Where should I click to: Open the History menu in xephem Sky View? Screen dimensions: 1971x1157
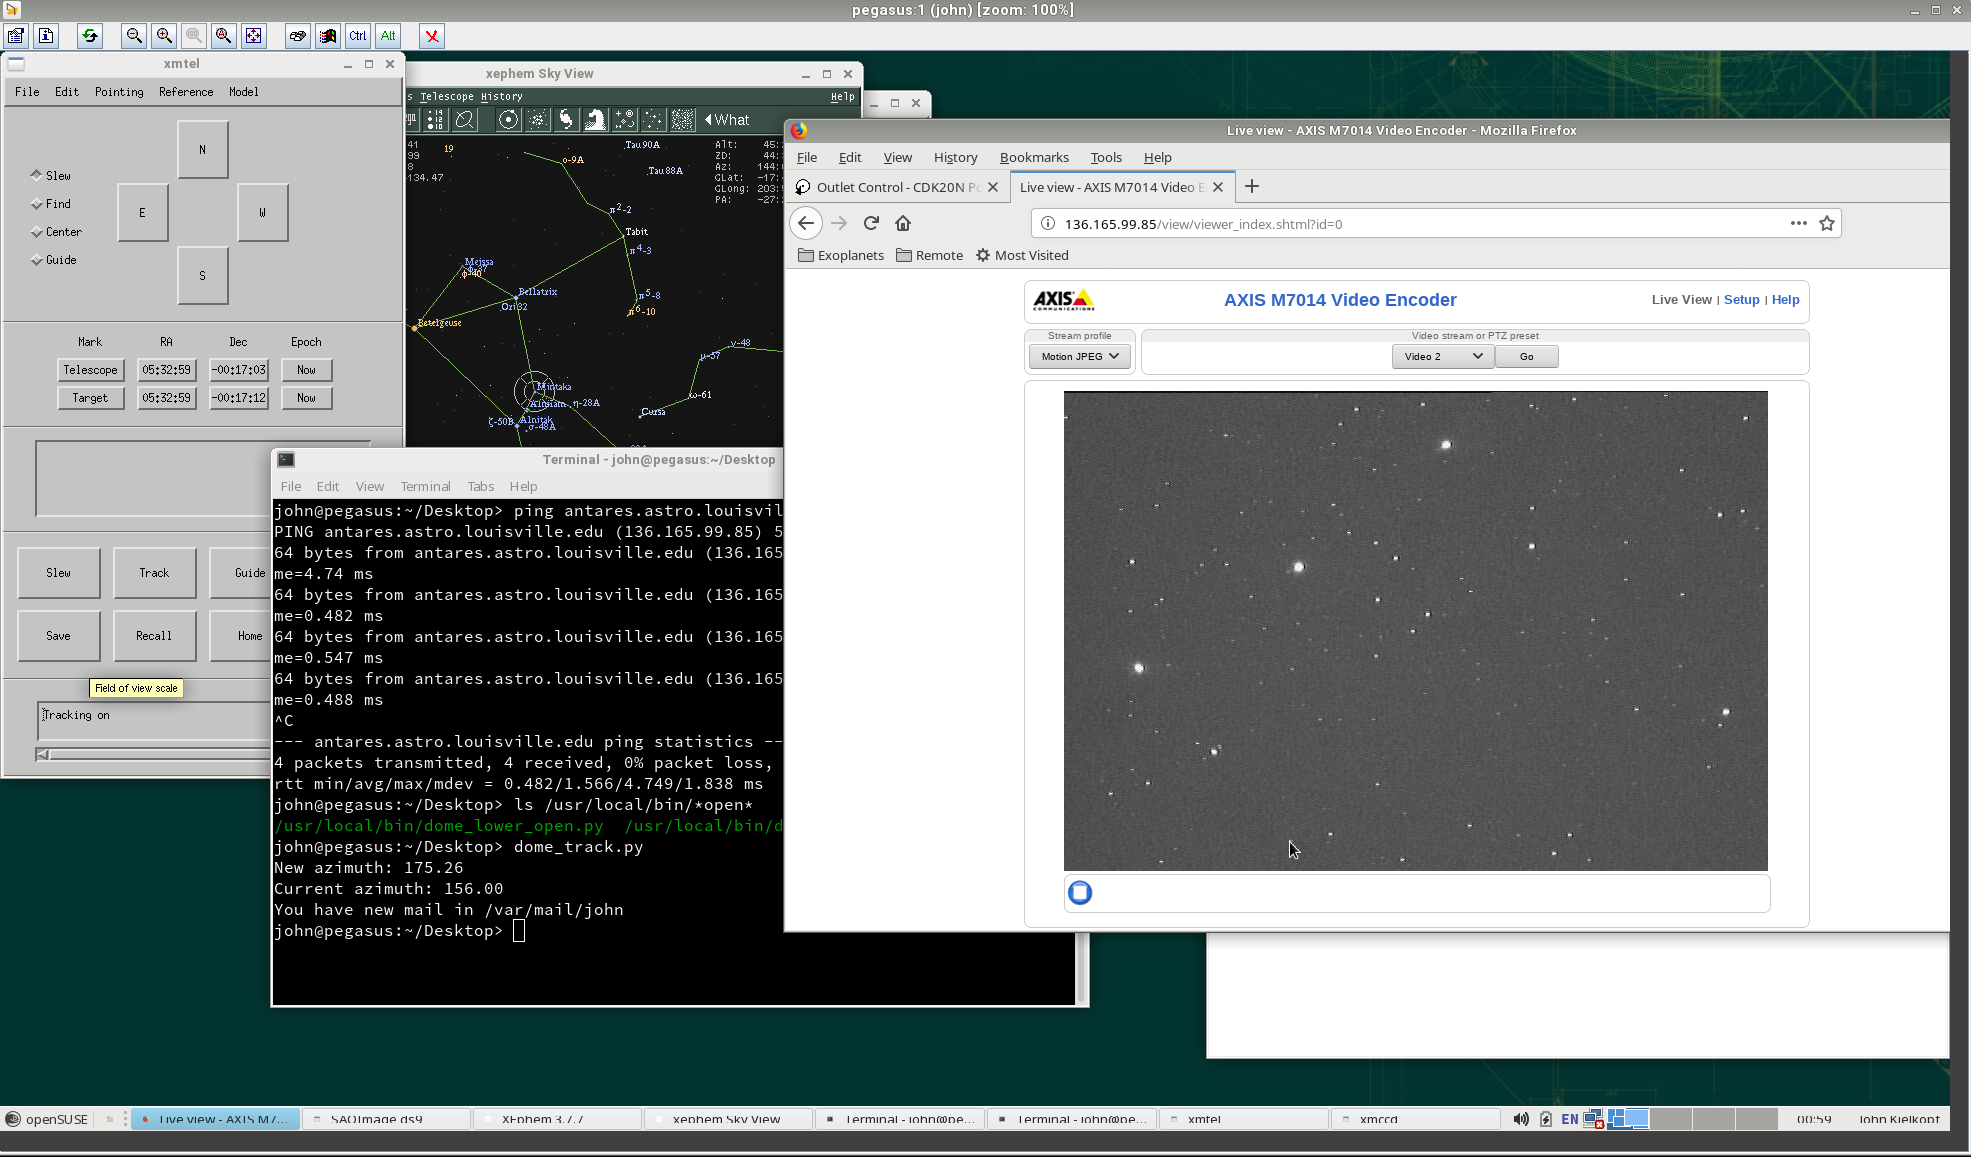502,97
